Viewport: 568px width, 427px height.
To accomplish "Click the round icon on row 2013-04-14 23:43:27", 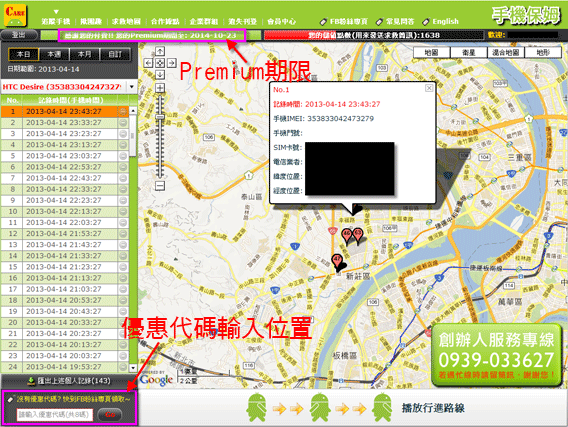I will pyautogui.click(x=123, y=112).
